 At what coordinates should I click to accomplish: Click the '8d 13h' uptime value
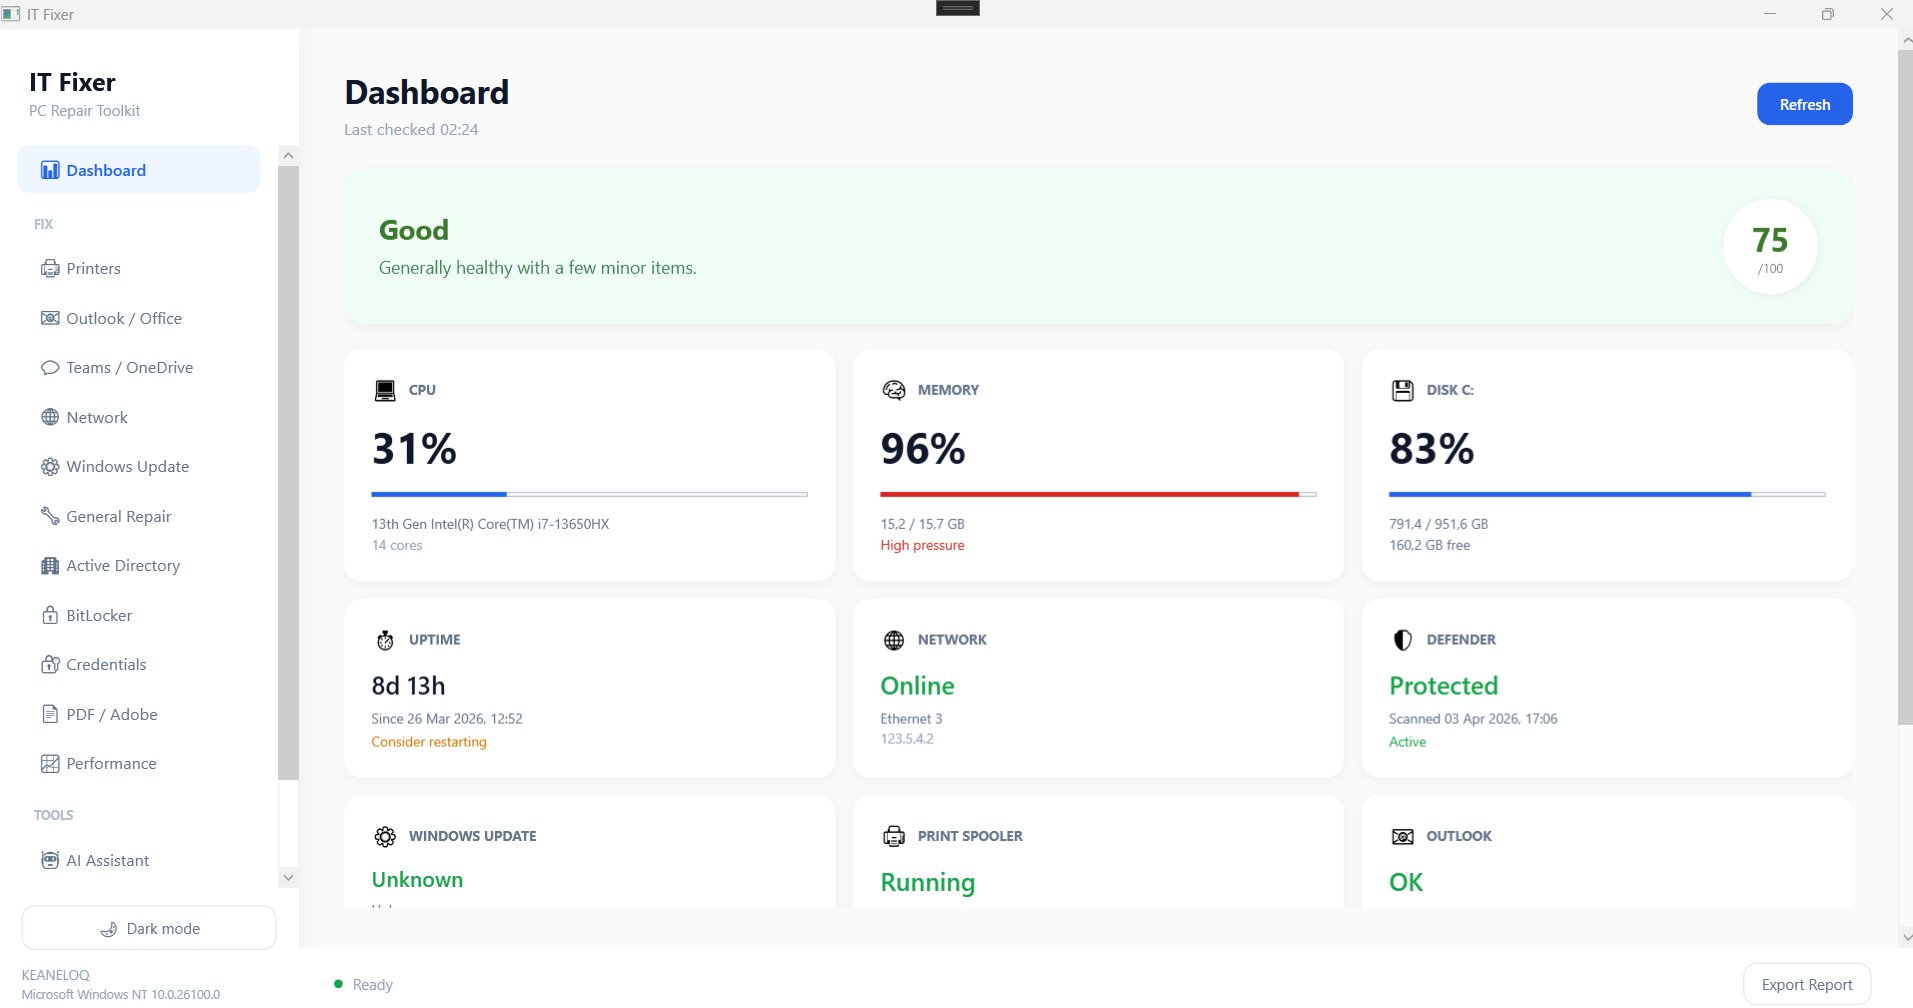point(408,686)
